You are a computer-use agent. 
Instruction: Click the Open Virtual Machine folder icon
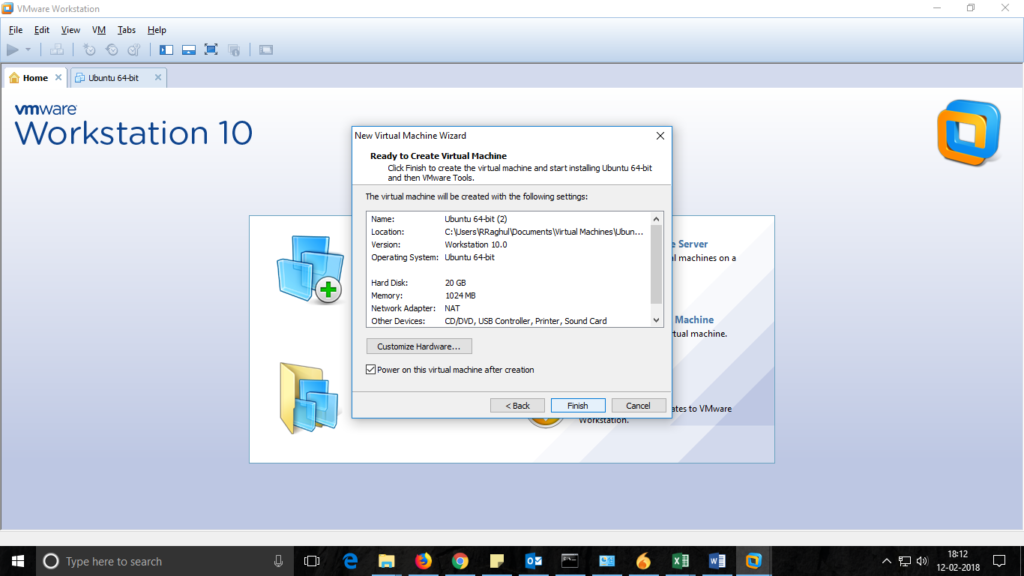point(308,396)
